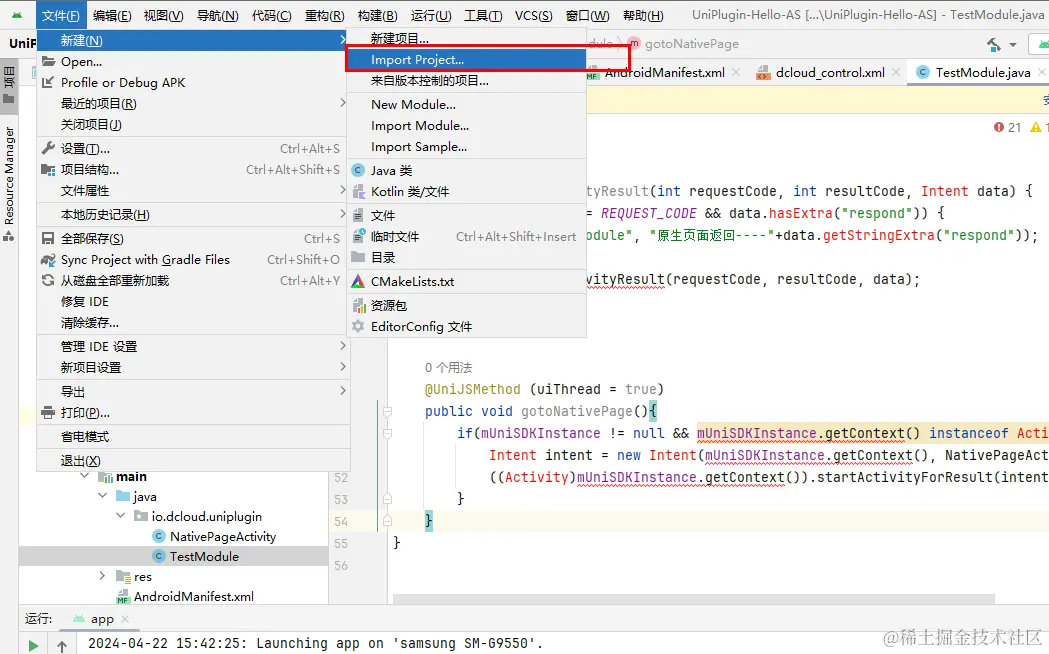
Task: Choose 来自版本控制的项目... entry
Action: click(466, 81)
